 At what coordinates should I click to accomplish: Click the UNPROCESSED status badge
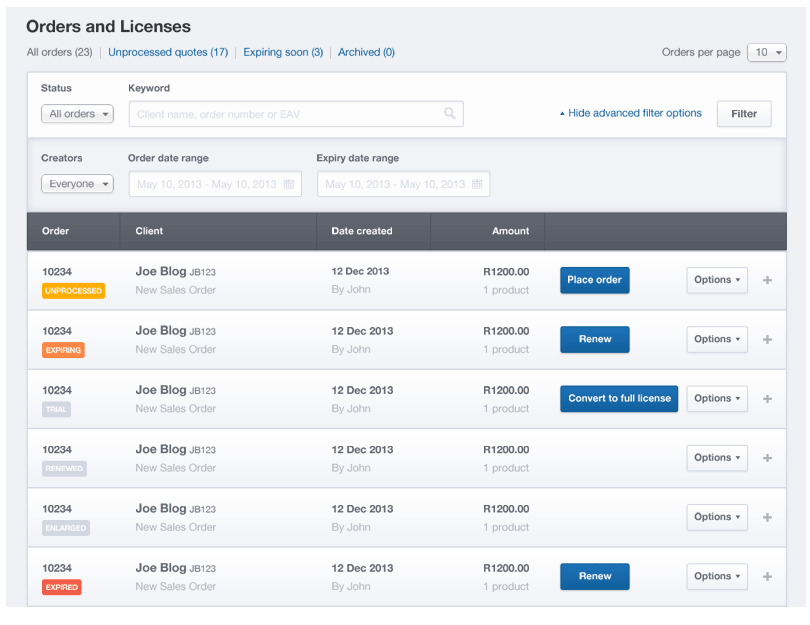73,291
